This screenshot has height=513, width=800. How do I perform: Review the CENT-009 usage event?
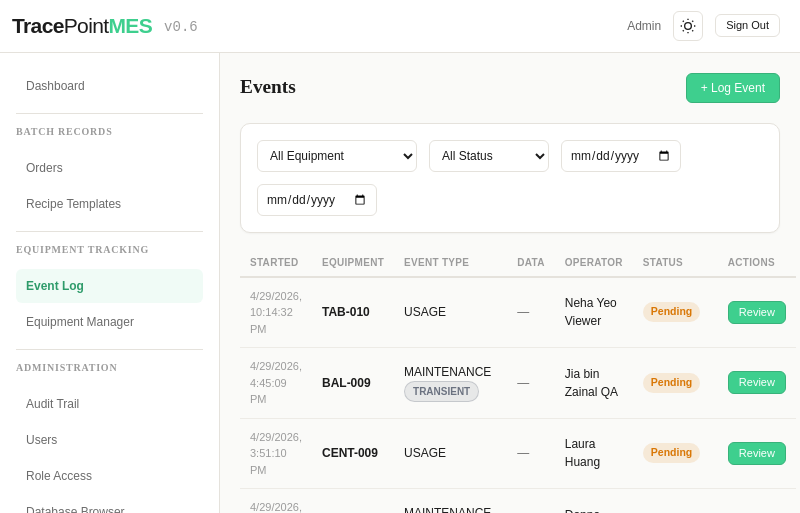[757, 453]
